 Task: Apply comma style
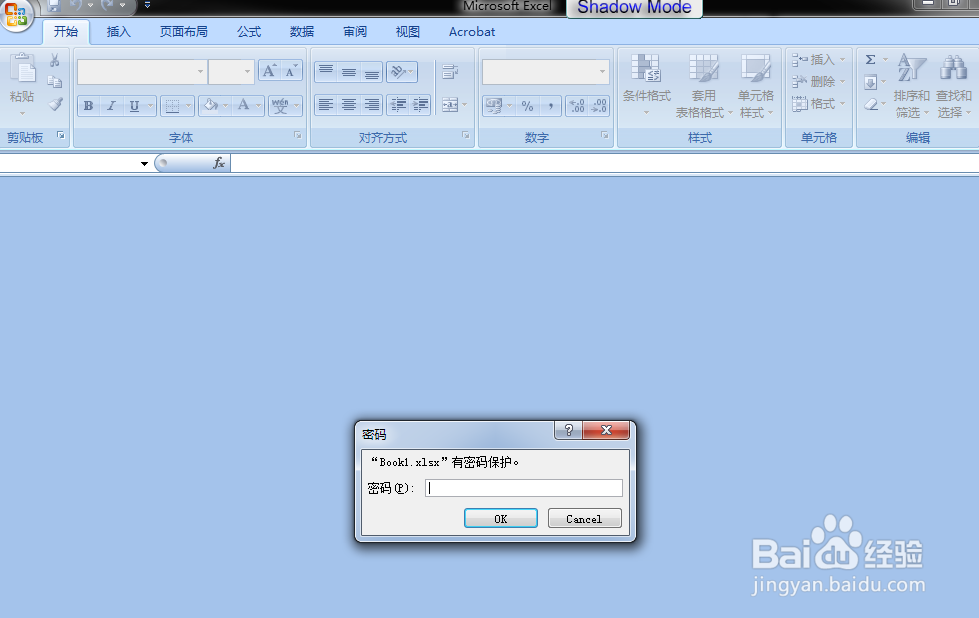click(x=550, y=105)
